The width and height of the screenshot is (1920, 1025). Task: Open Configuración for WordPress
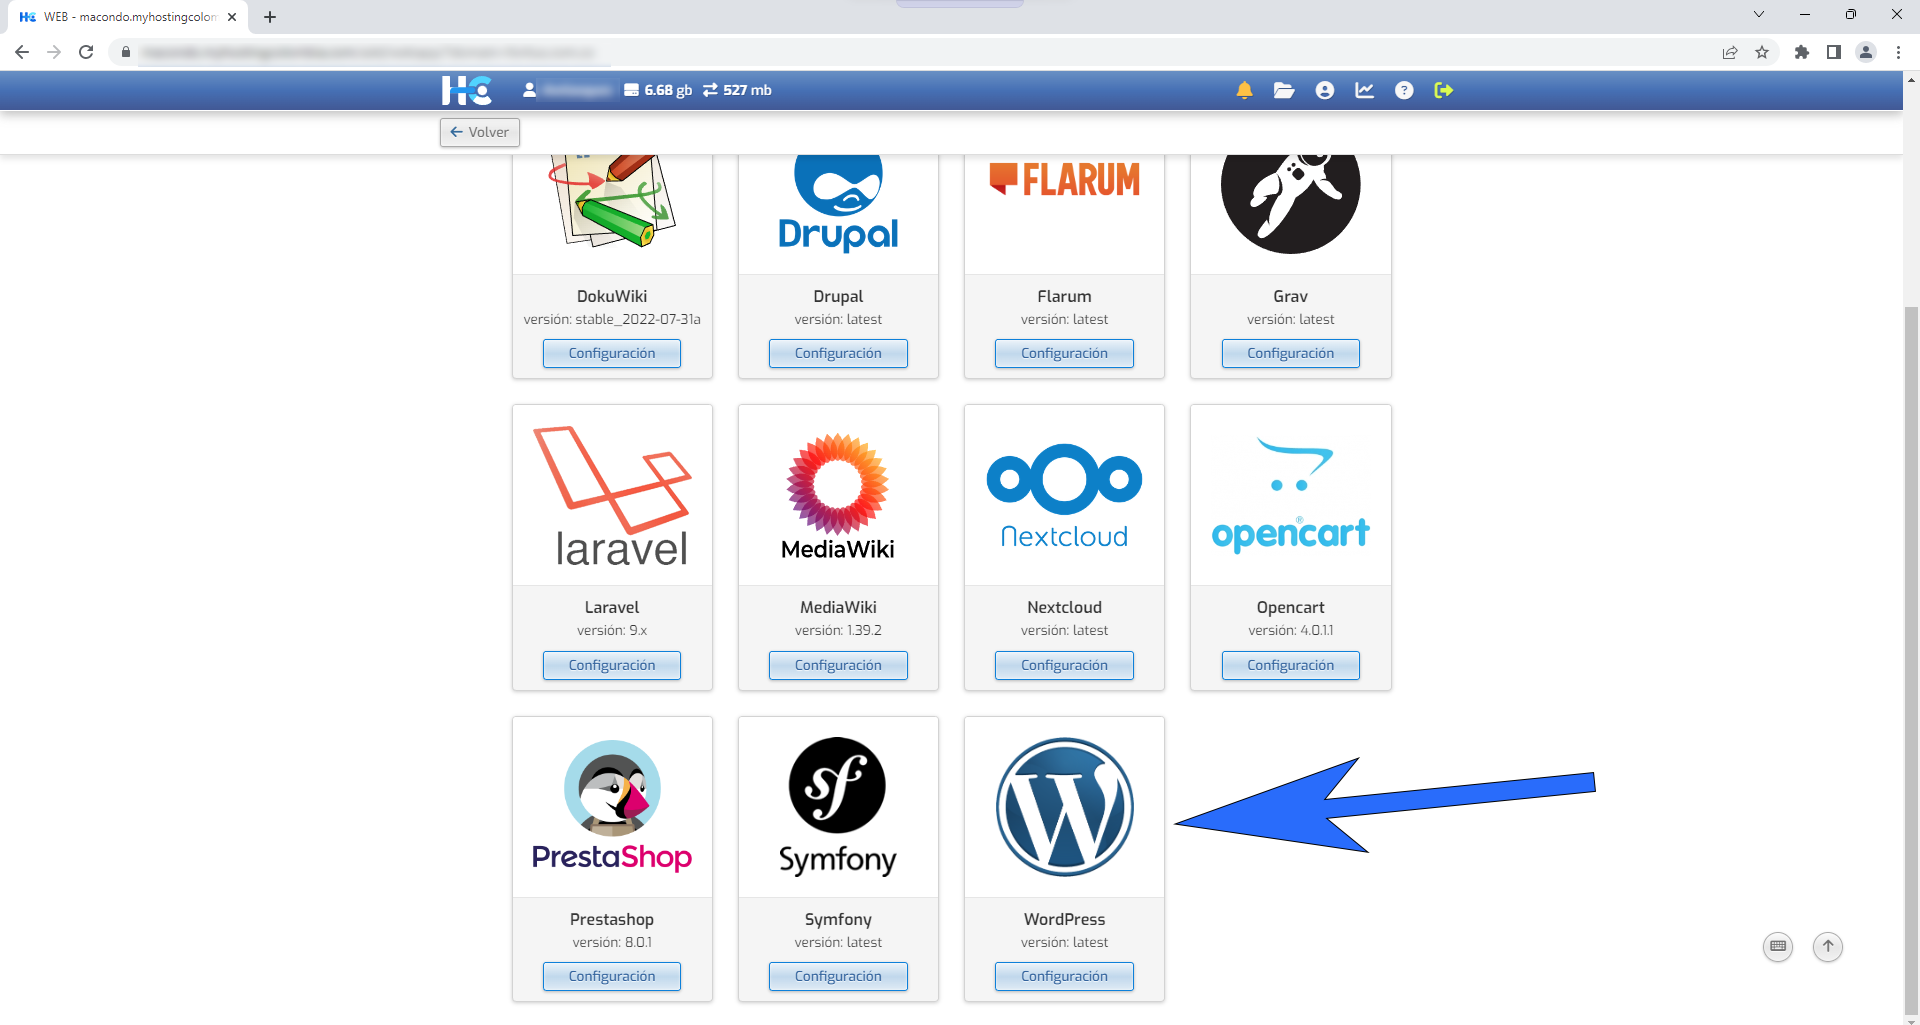click(1064, 976)
